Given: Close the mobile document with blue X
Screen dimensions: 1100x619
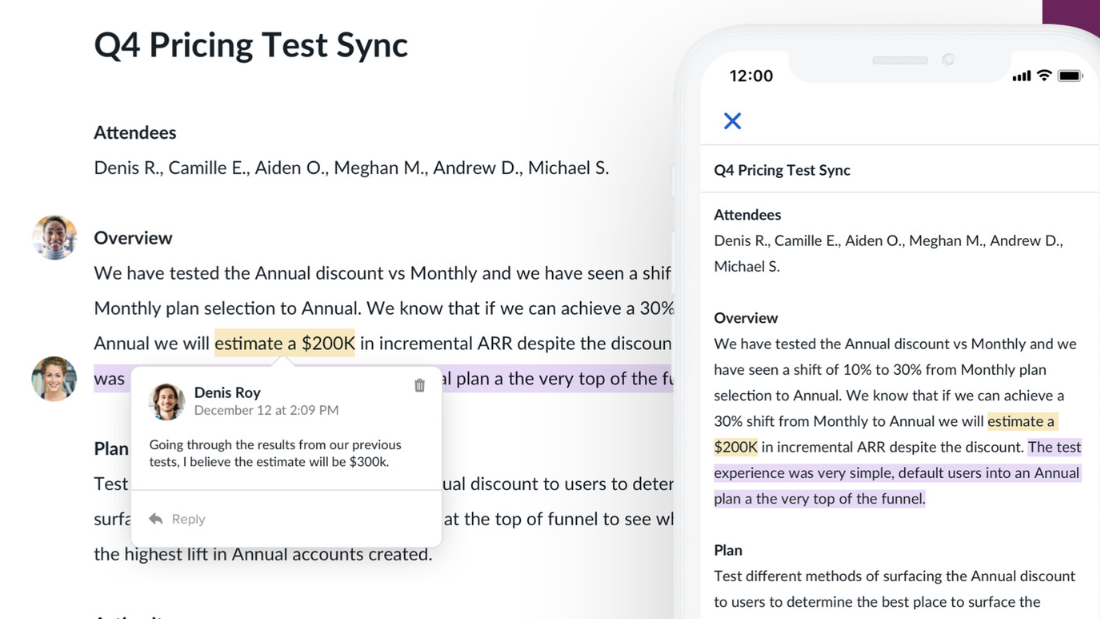Looking at the screenshot, I should (732, 121).
